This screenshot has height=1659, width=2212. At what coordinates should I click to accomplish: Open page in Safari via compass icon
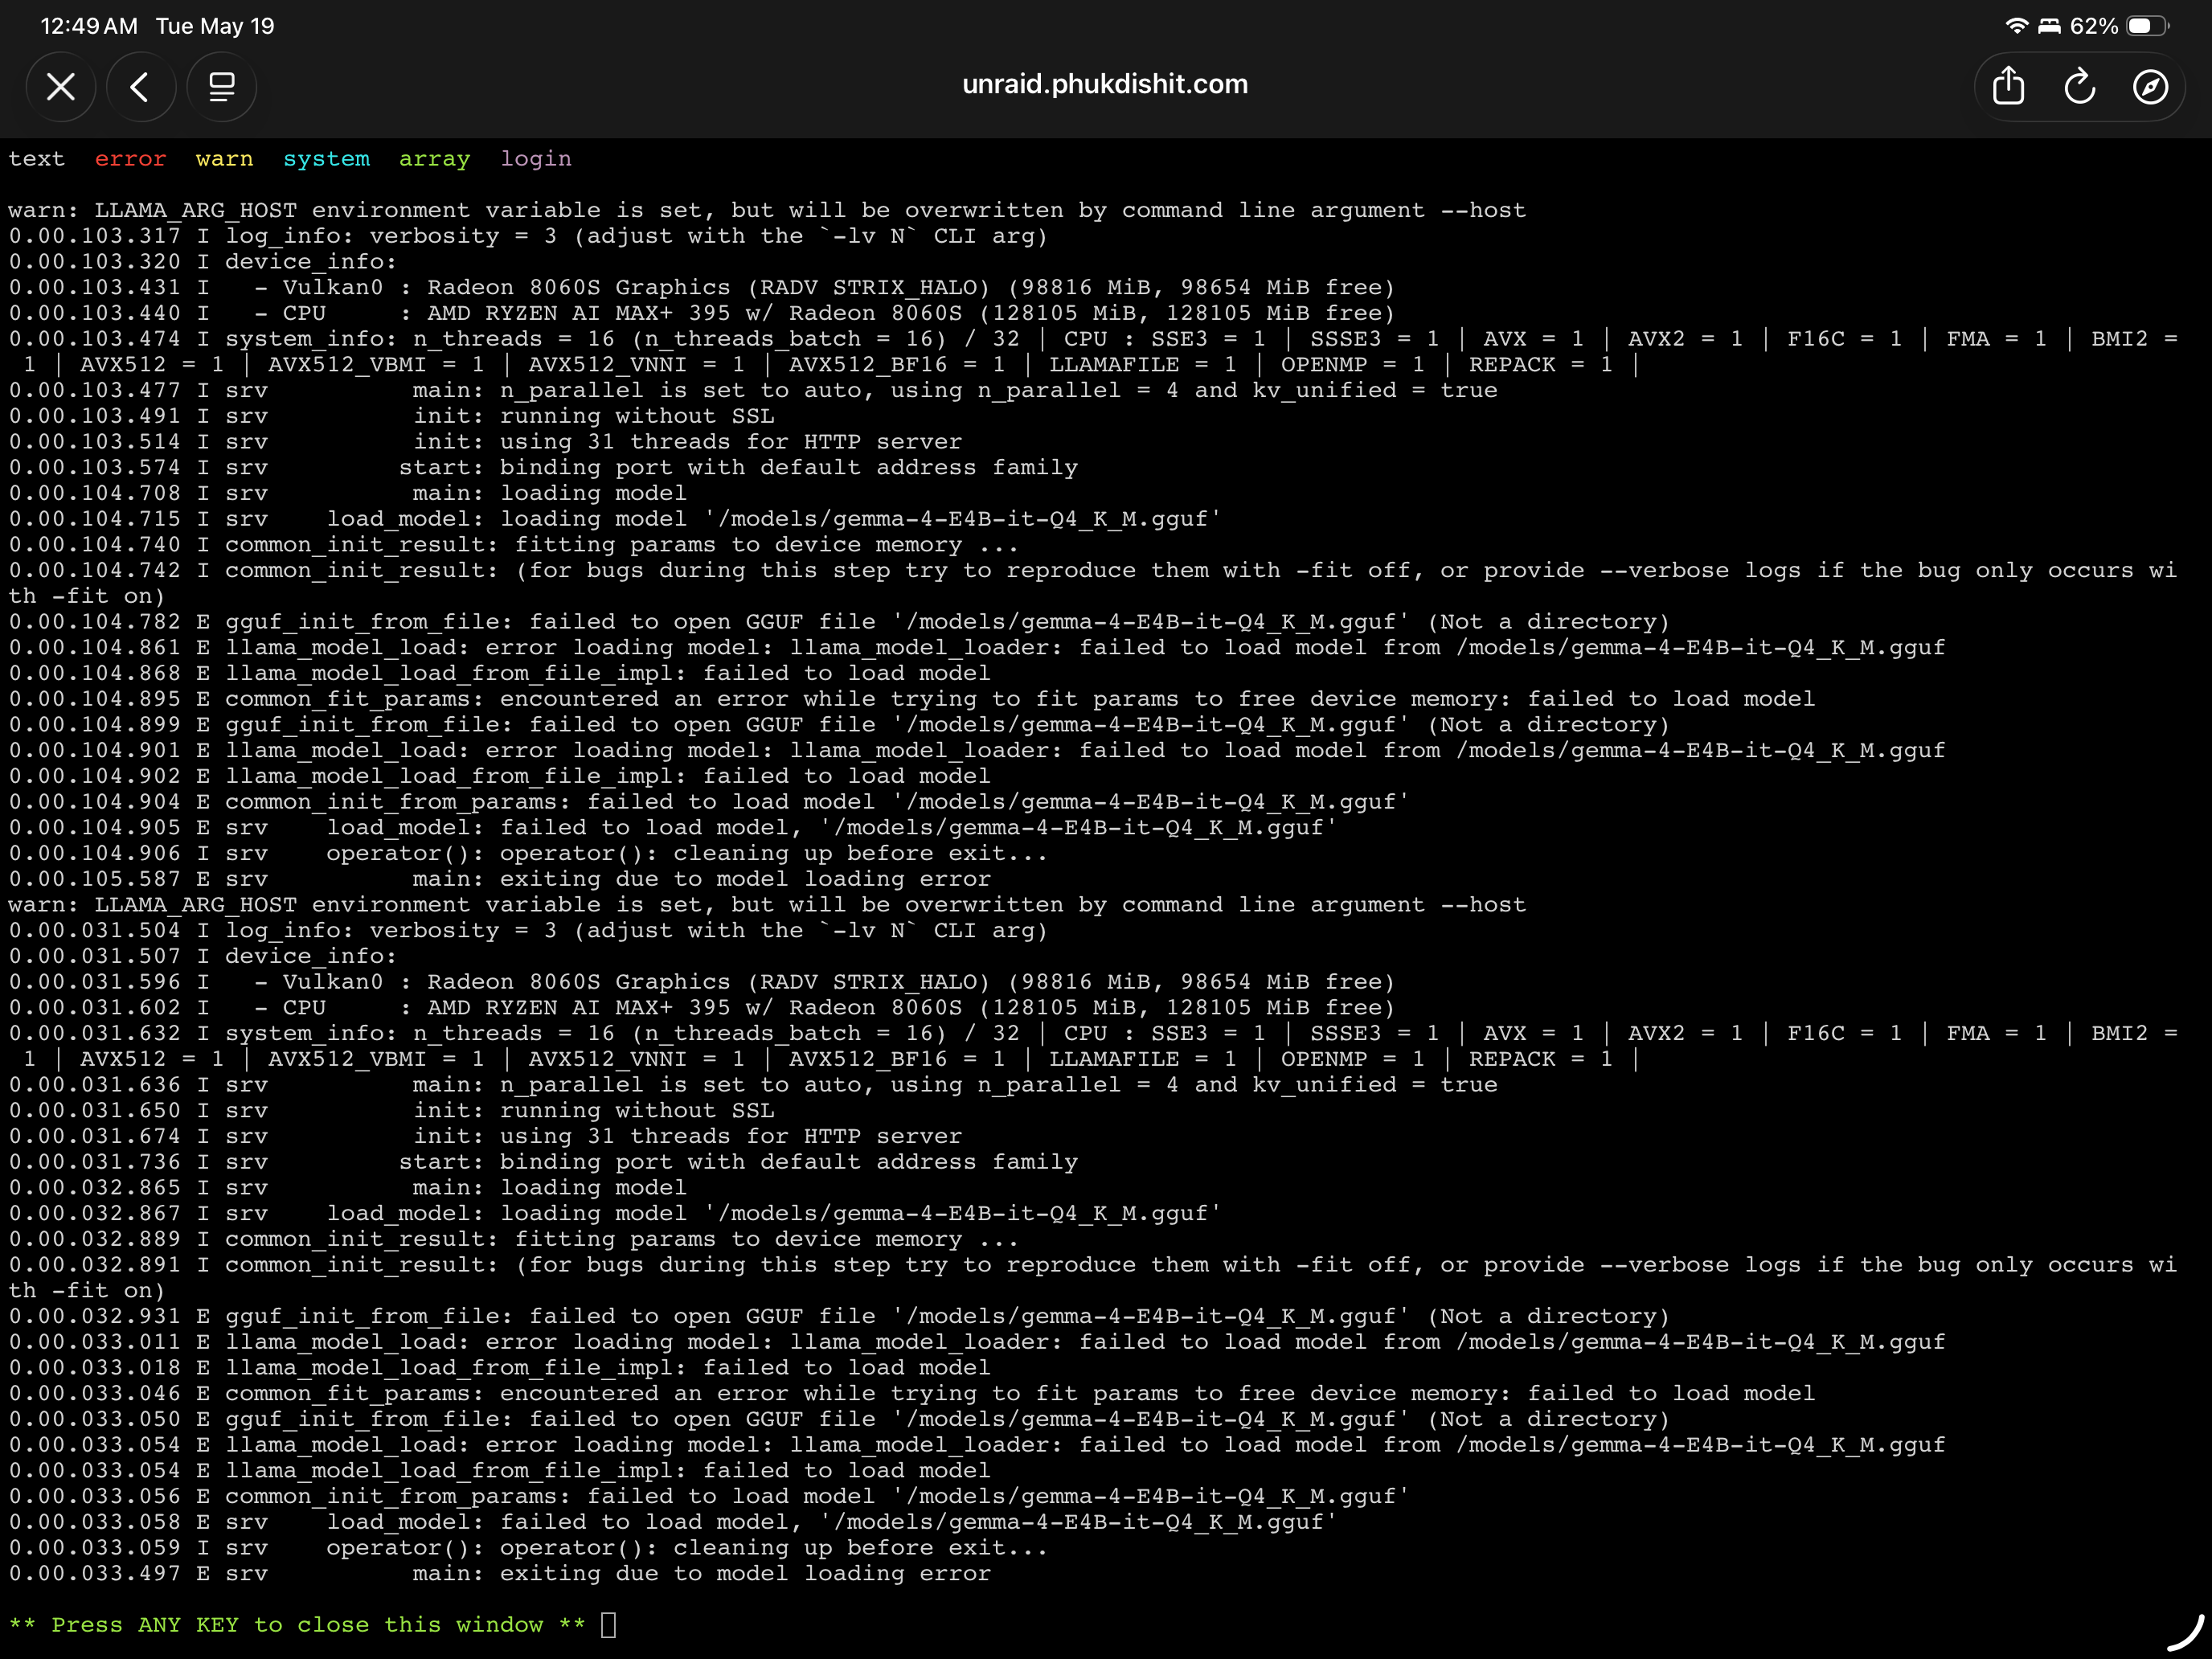(x=2150, y=87)
